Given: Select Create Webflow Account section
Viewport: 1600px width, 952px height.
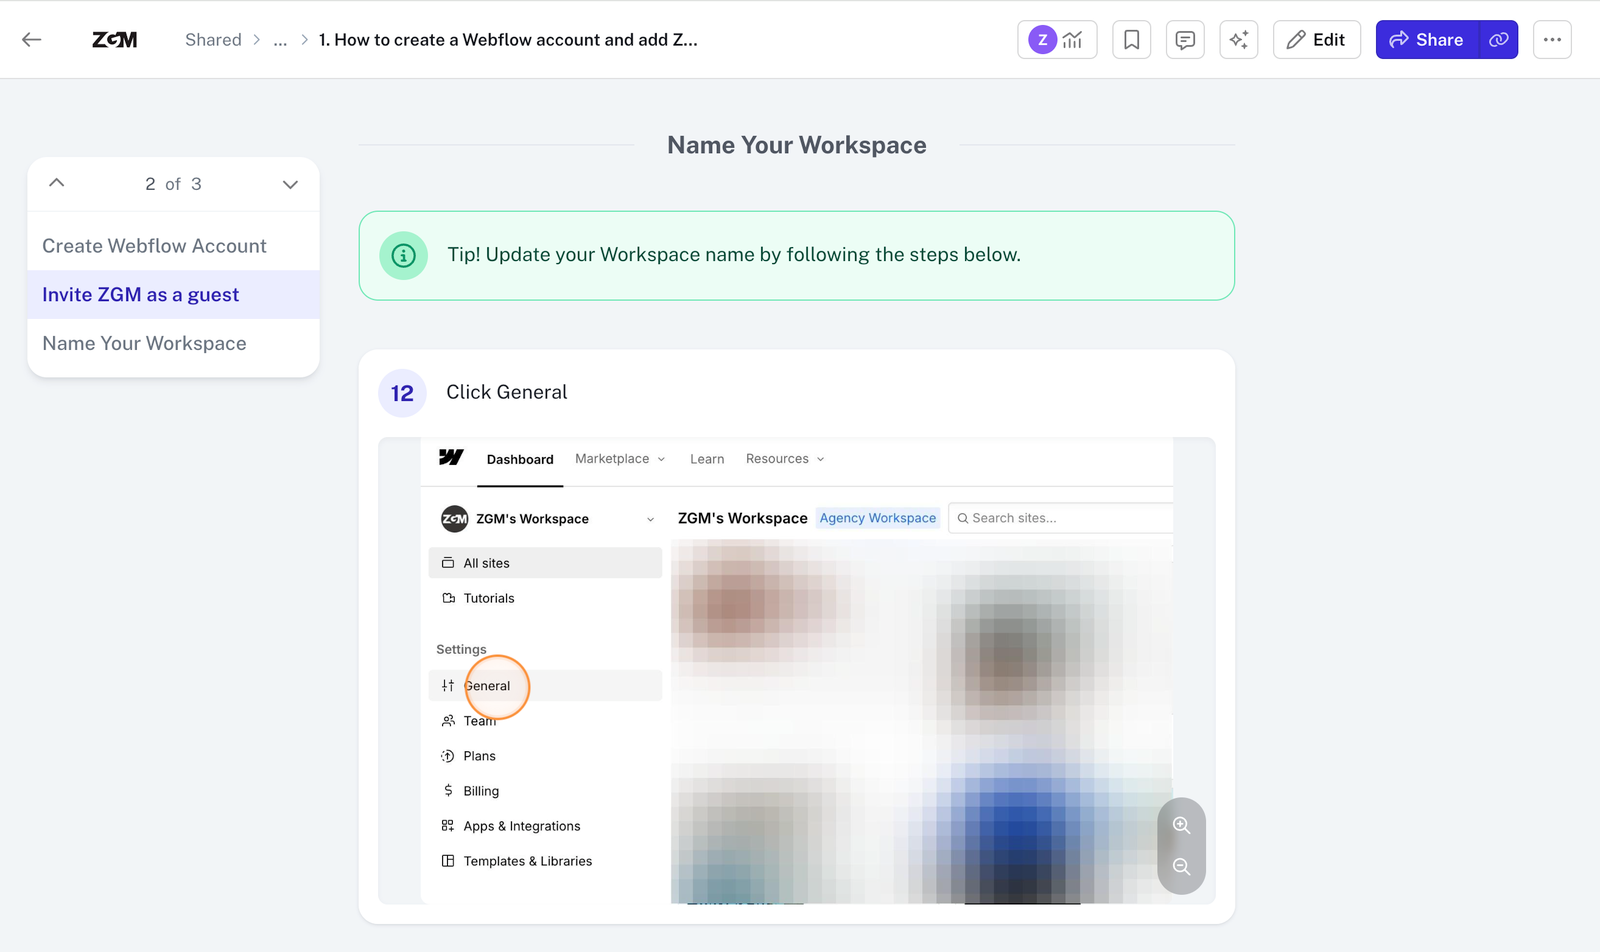Looking at the screenshot, I should (x=154, y=246).
